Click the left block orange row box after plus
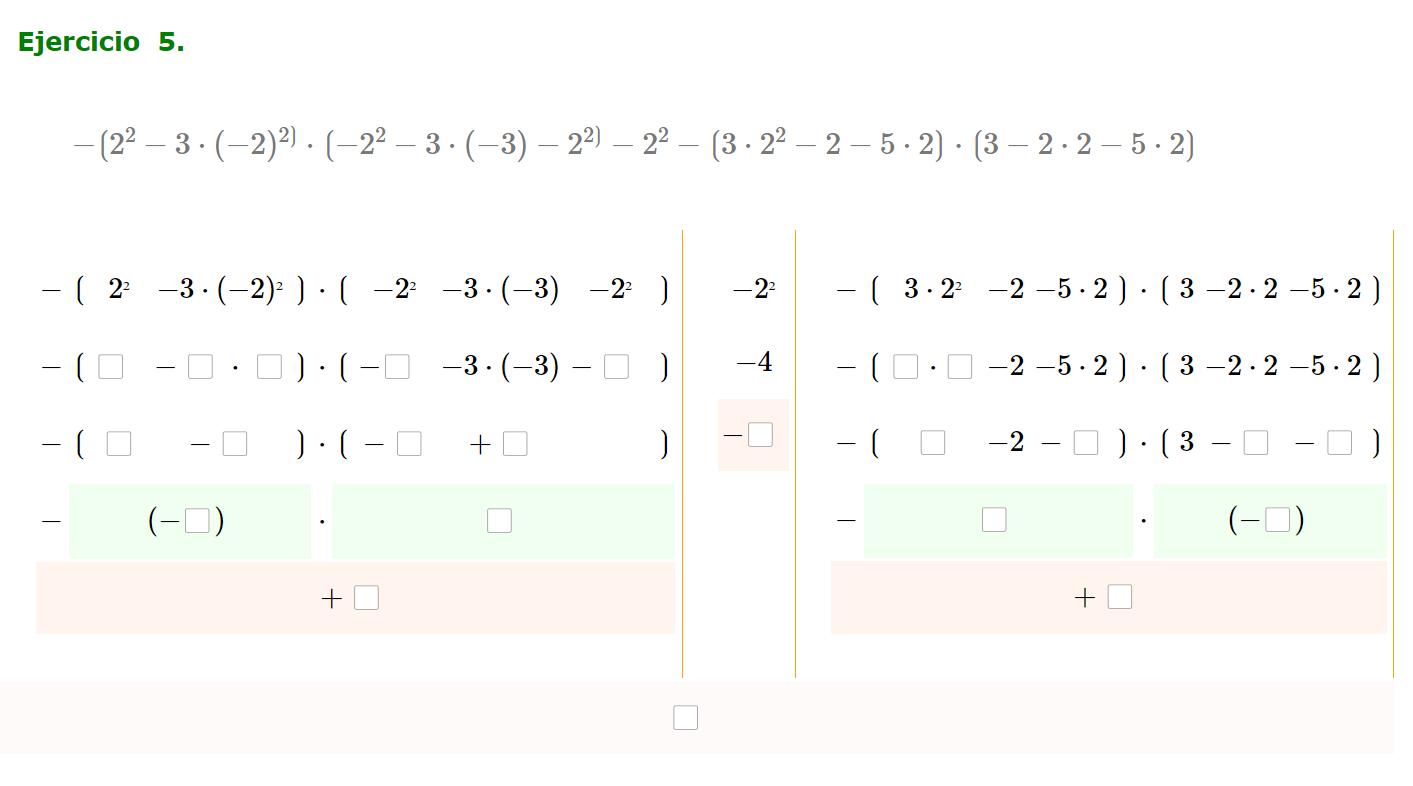The width and height of the screenshot is (1413, 786). [366, 598]
